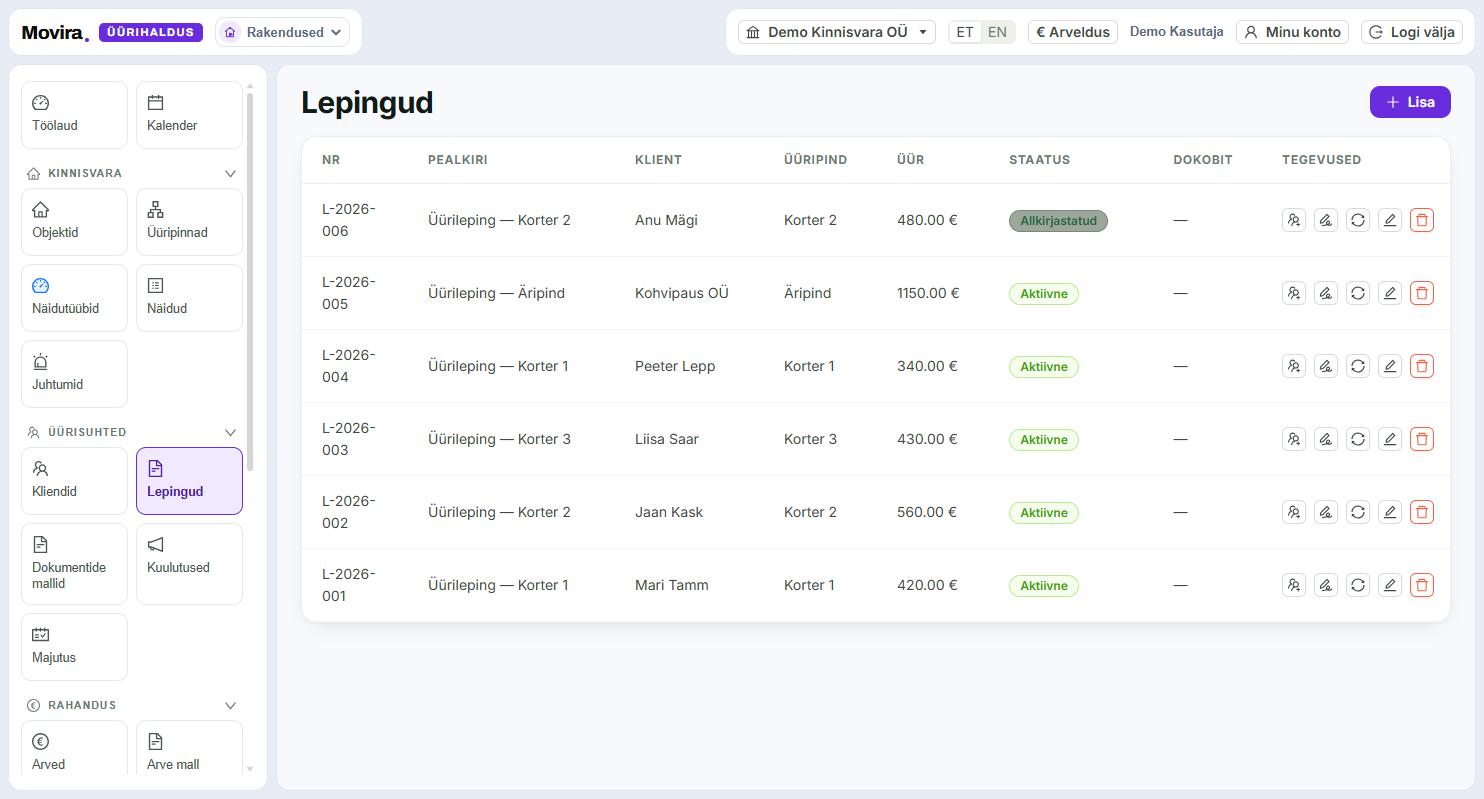
Task: Renew contract L-2026-003
Action: click(x=1358, y=439)
